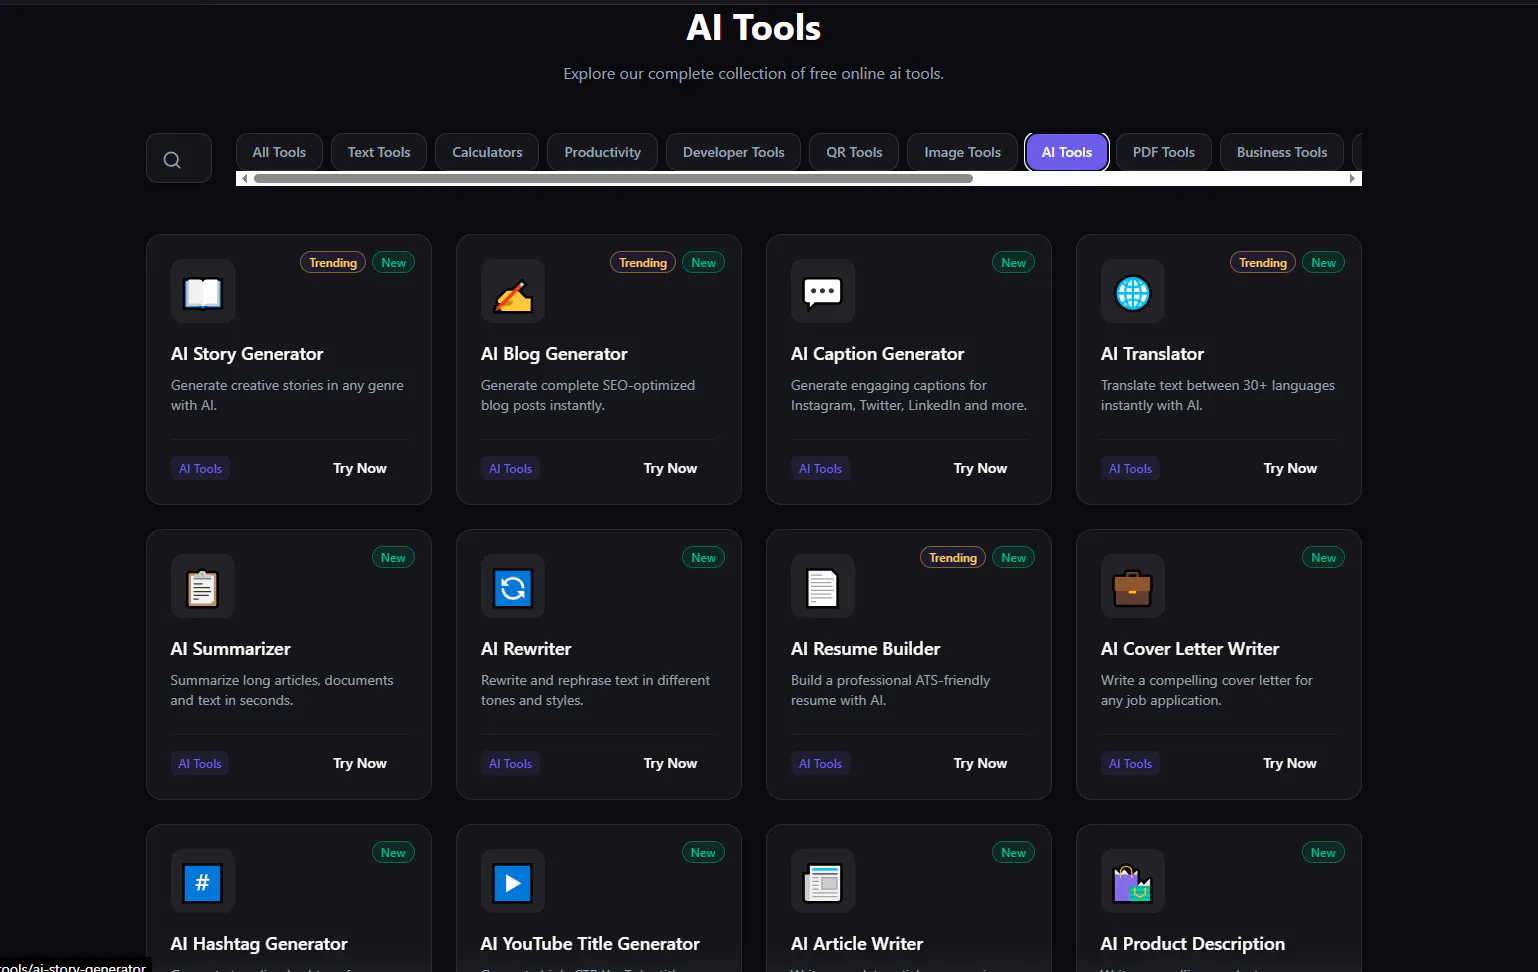Click Try Now on AI Blog Generator
The height and width of the screenshot is (972, 1538).
click(x=670, y=468)
